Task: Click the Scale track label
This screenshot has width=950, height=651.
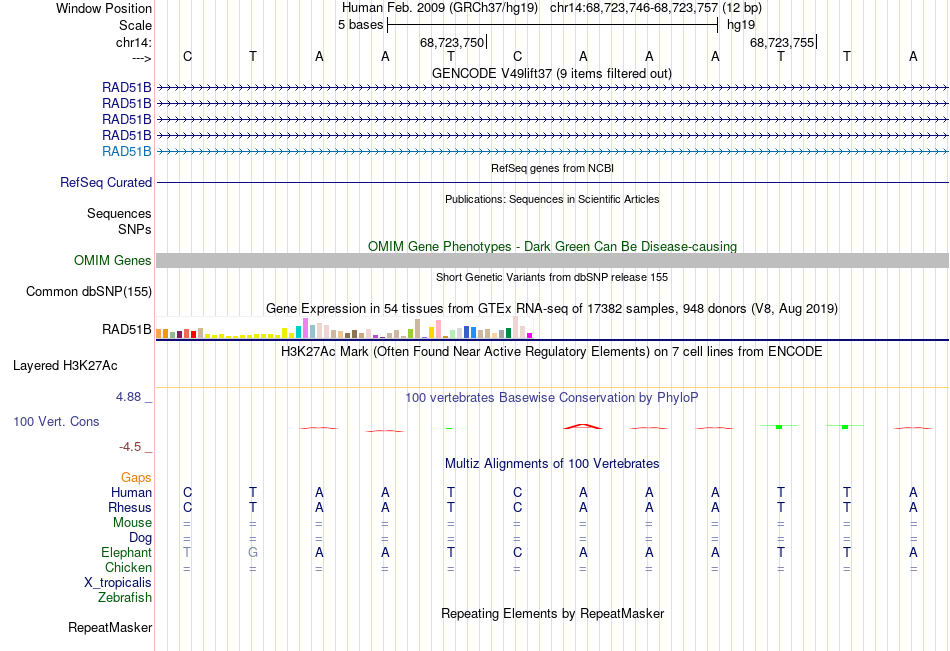Action: point(135,25)
